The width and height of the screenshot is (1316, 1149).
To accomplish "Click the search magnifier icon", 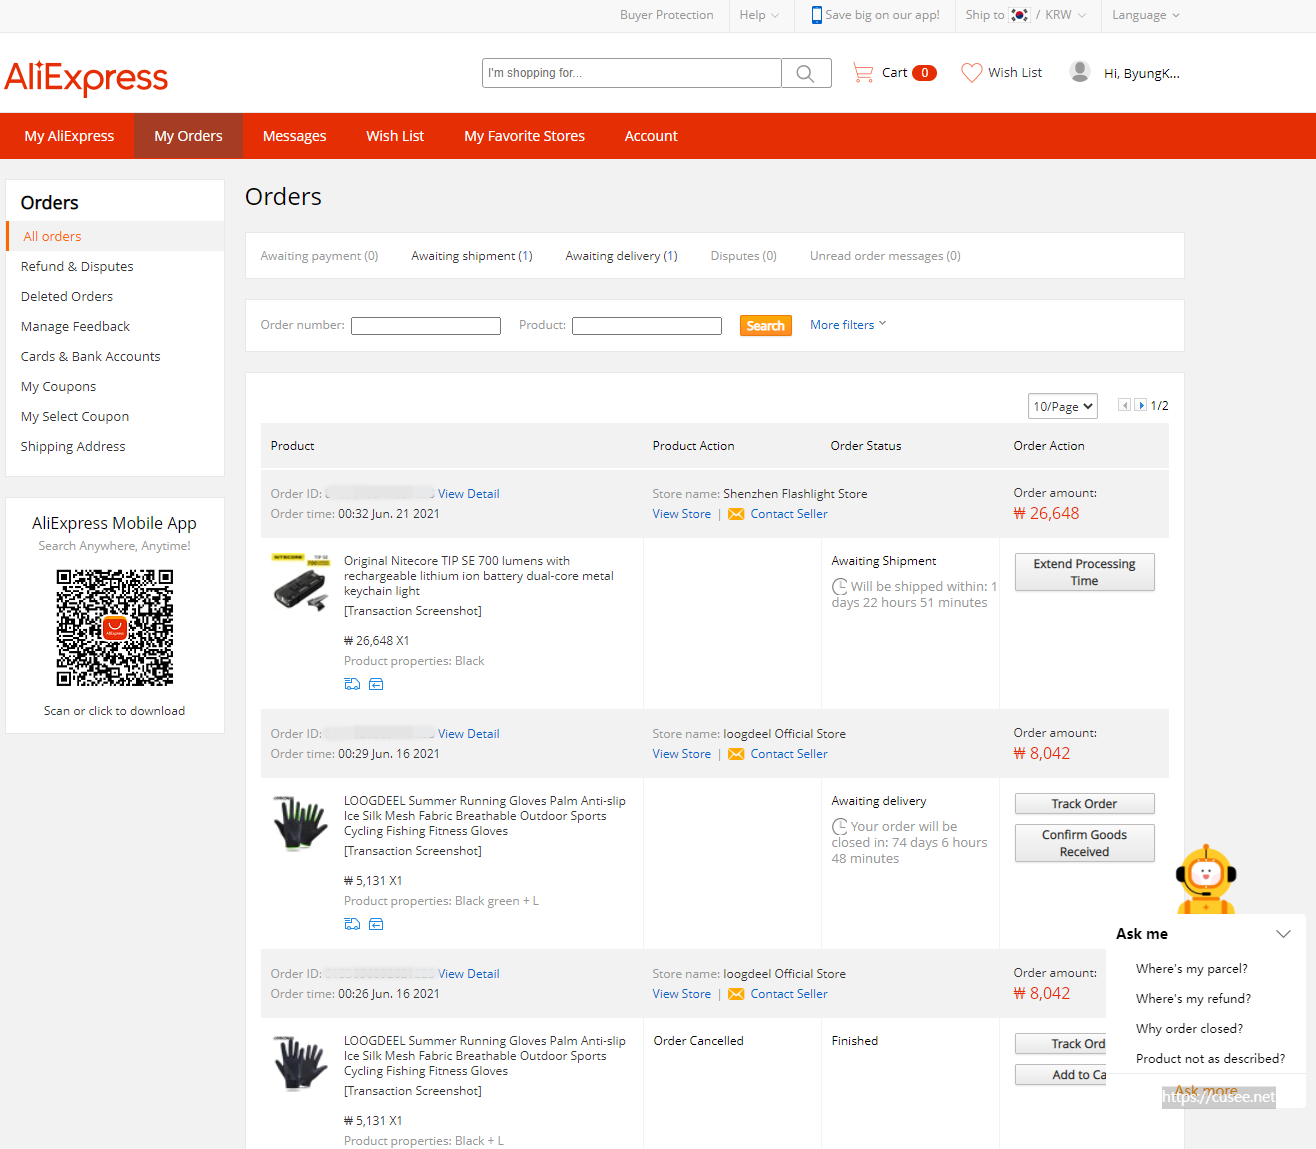I will pos(805,73).
